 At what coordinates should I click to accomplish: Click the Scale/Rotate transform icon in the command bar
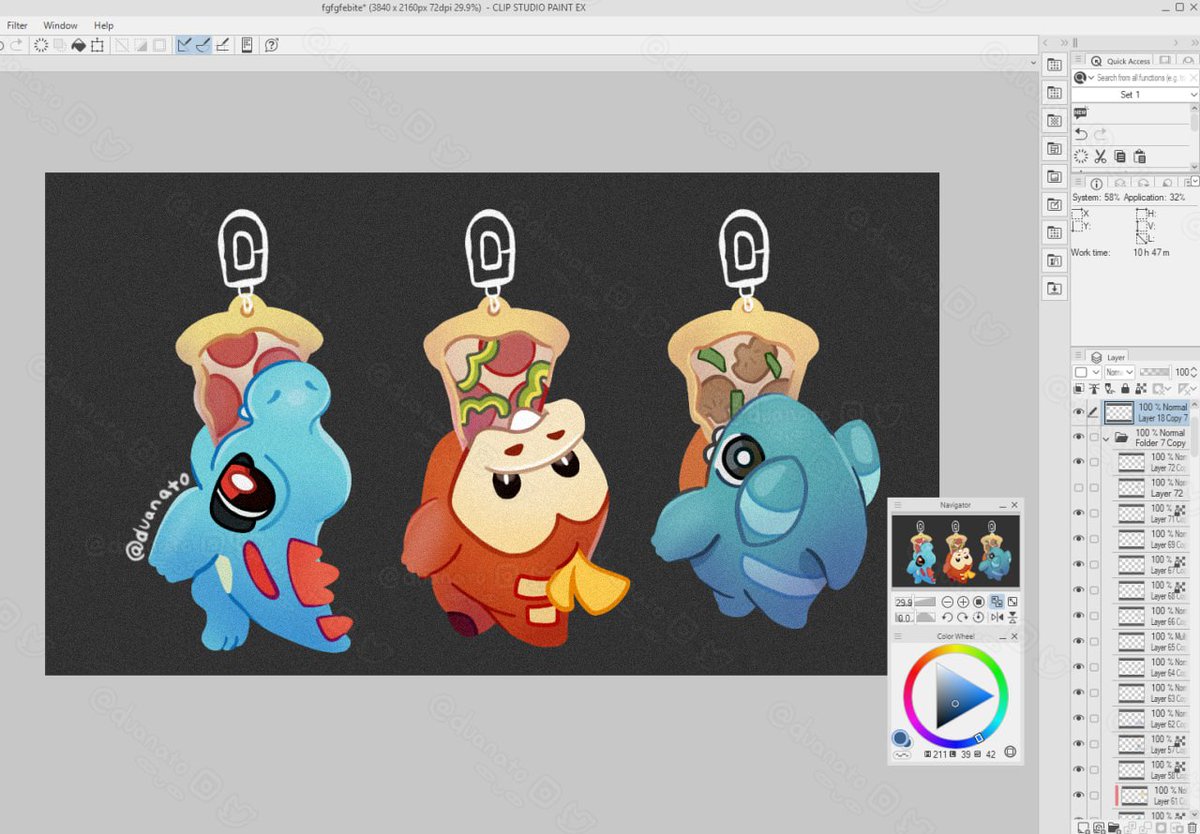(97, 45)
